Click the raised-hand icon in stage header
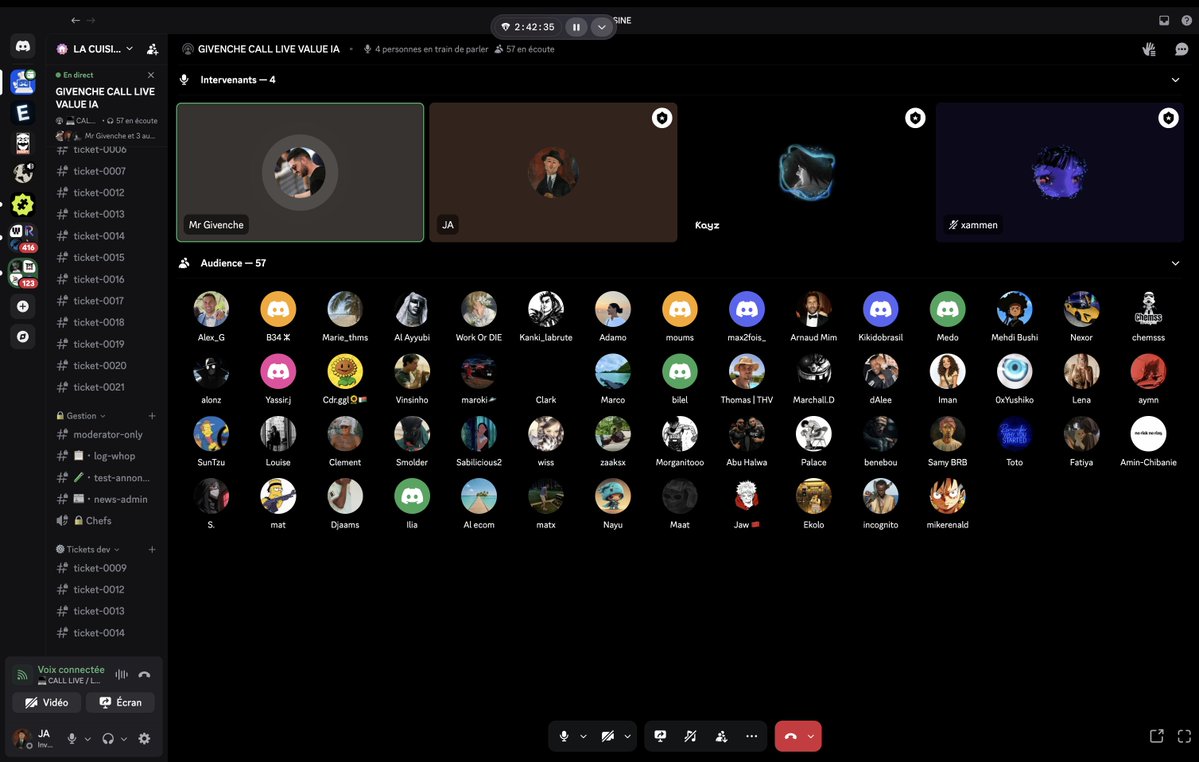 [1149, 49]
